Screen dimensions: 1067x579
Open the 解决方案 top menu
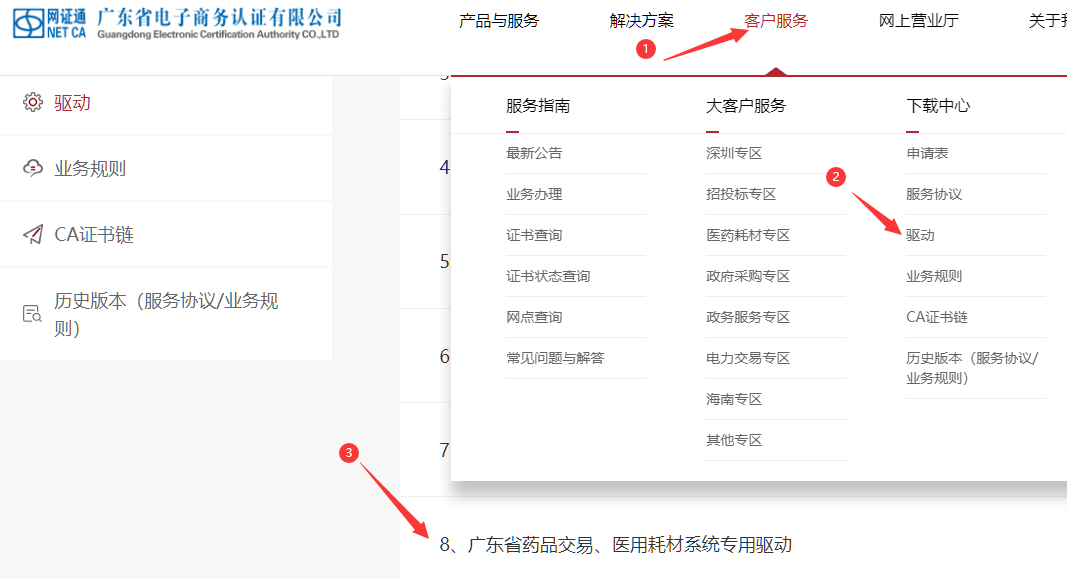pos(641,21)
